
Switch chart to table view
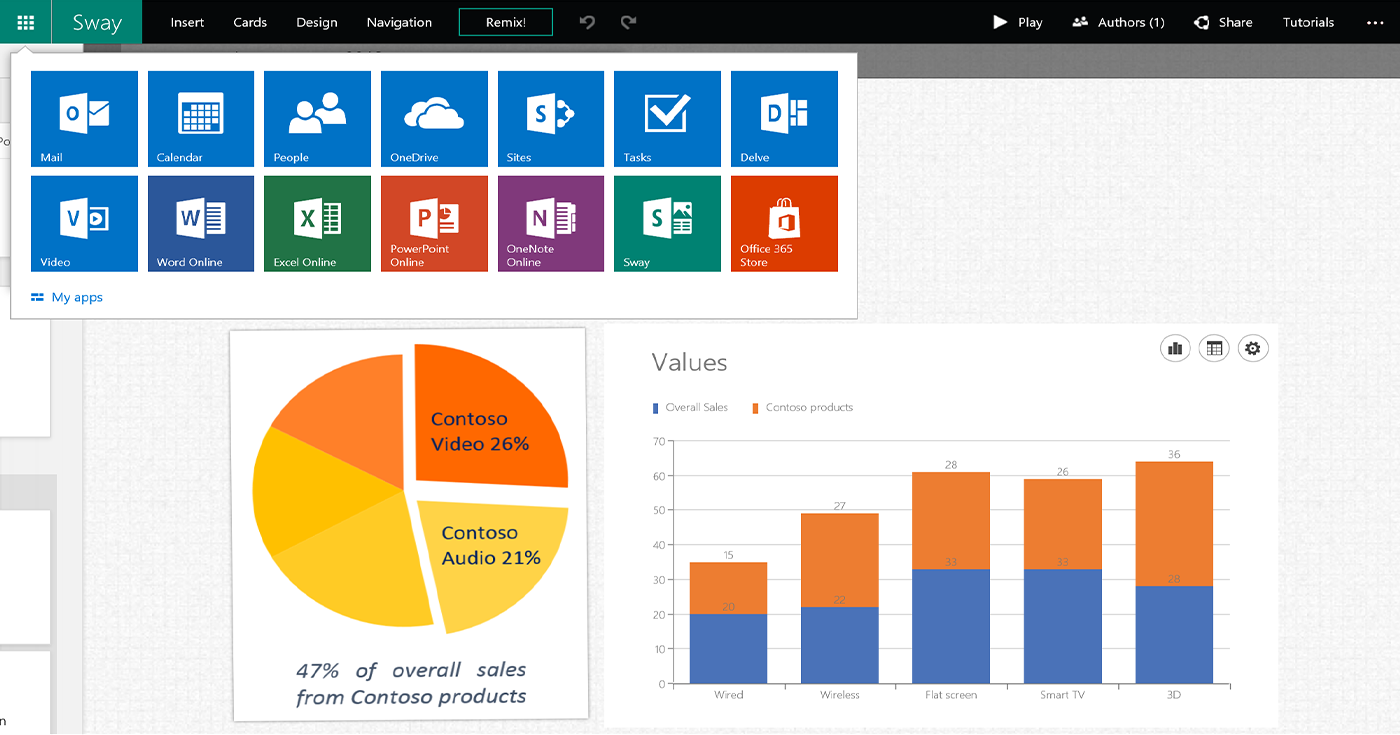pos(1214,348)
